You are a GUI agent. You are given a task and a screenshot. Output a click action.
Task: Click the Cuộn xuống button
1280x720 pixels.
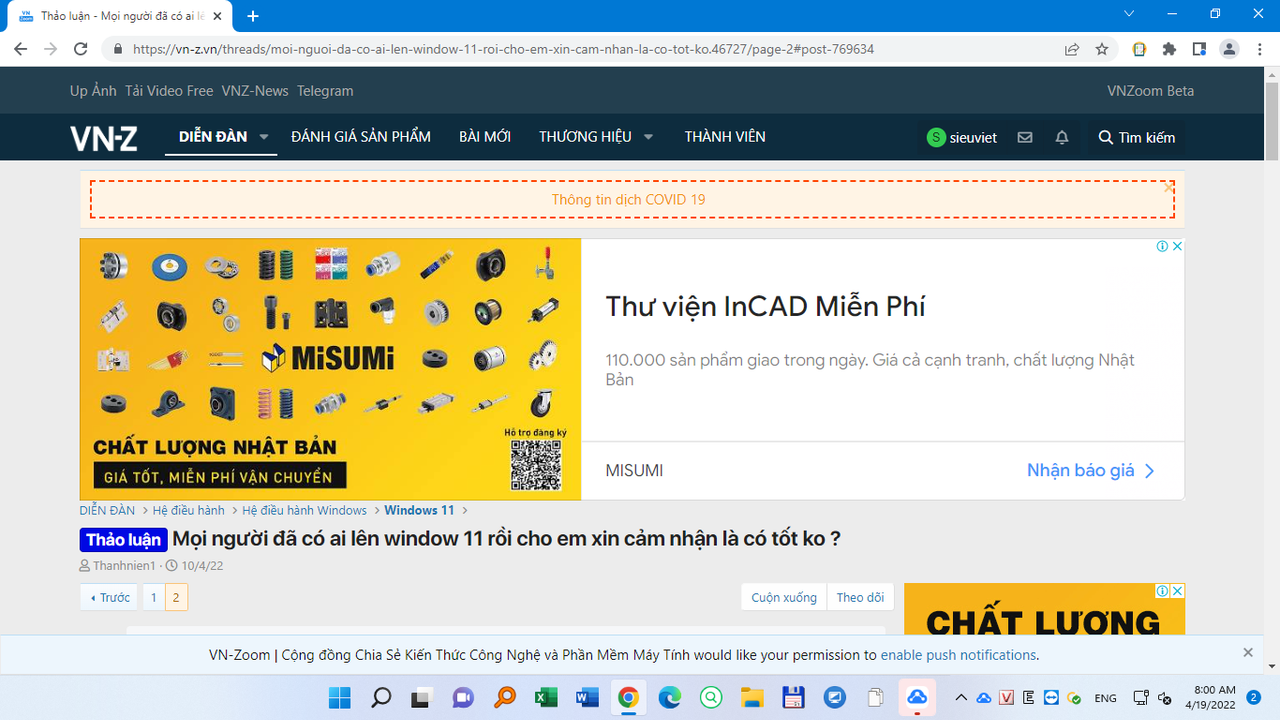click(784, 597)
